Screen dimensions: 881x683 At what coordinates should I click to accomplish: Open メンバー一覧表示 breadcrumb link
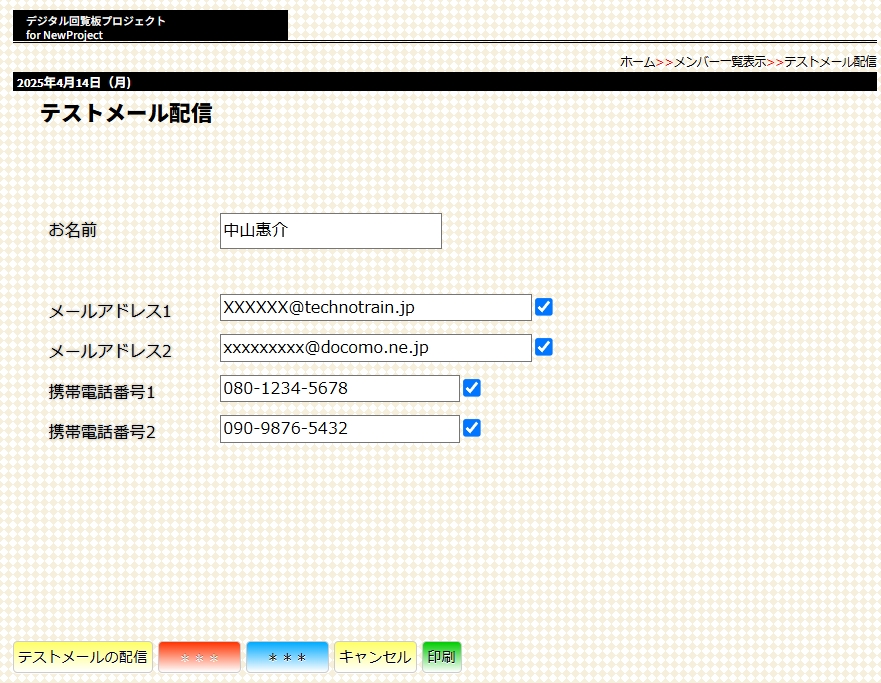(x=720, y=62)
